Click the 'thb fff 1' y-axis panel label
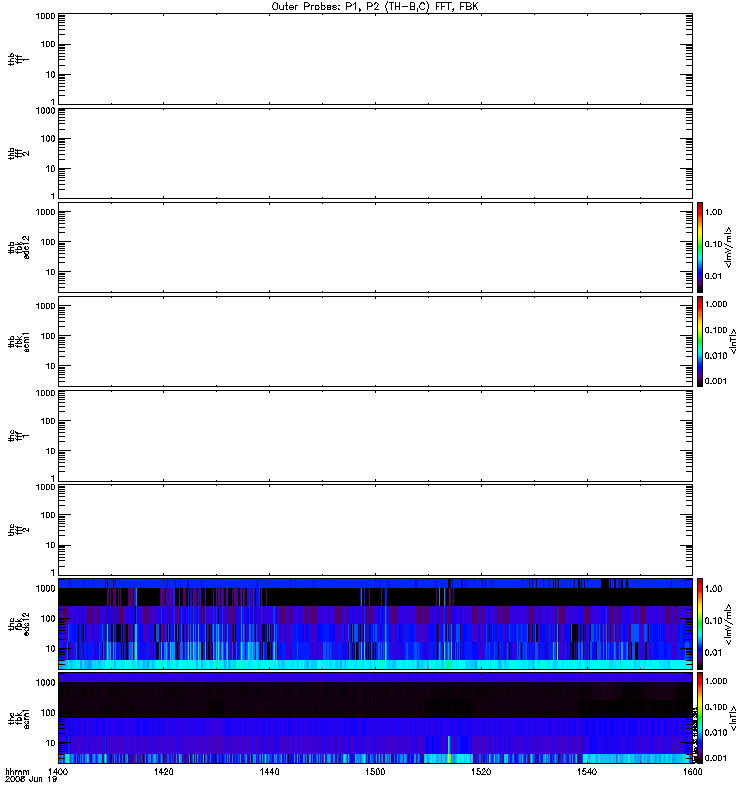 click(18, 59)
